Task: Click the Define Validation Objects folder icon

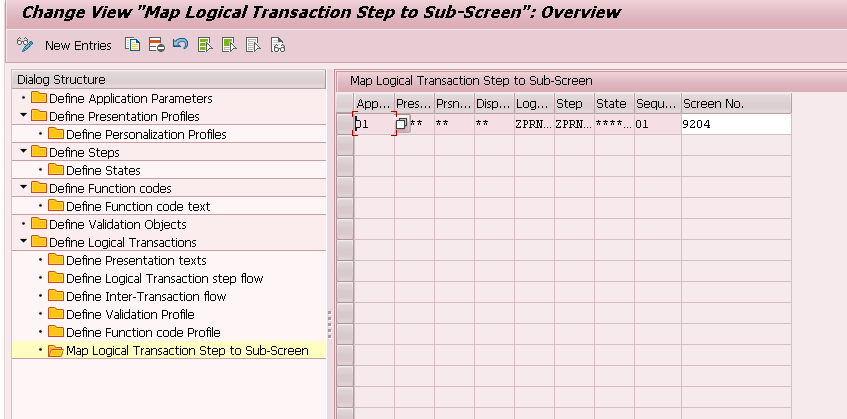Action: tap(39, 224)
